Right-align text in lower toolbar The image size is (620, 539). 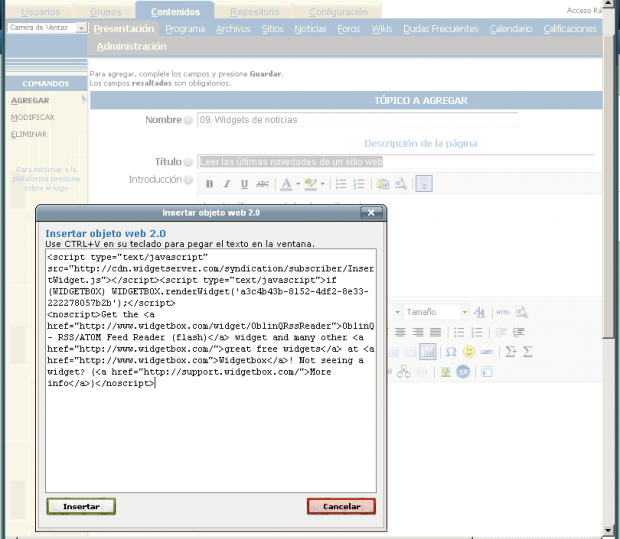(418, 332)
